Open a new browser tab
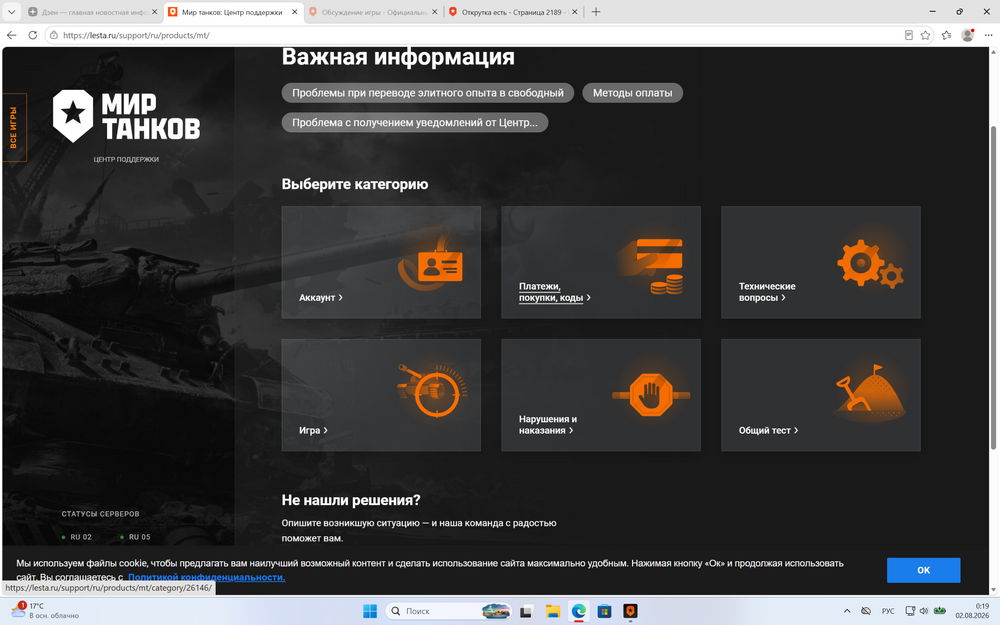The width and height of the screenshot is (1000, 625). click(x=596, y=11)
